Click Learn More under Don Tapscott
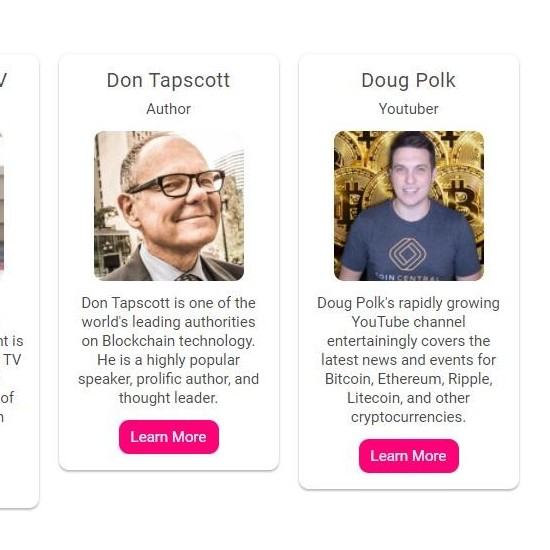 tap(169, 437)
